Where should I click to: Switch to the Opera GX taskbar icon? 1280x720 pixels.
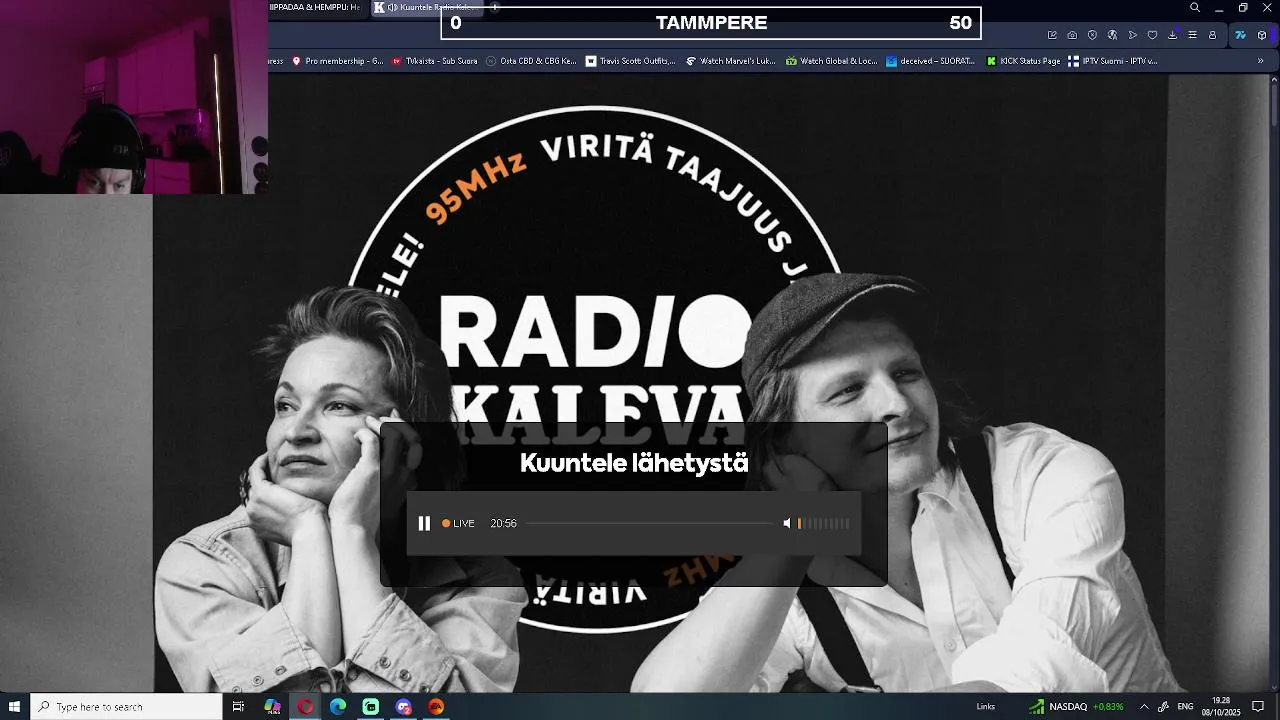pos(305,706)
